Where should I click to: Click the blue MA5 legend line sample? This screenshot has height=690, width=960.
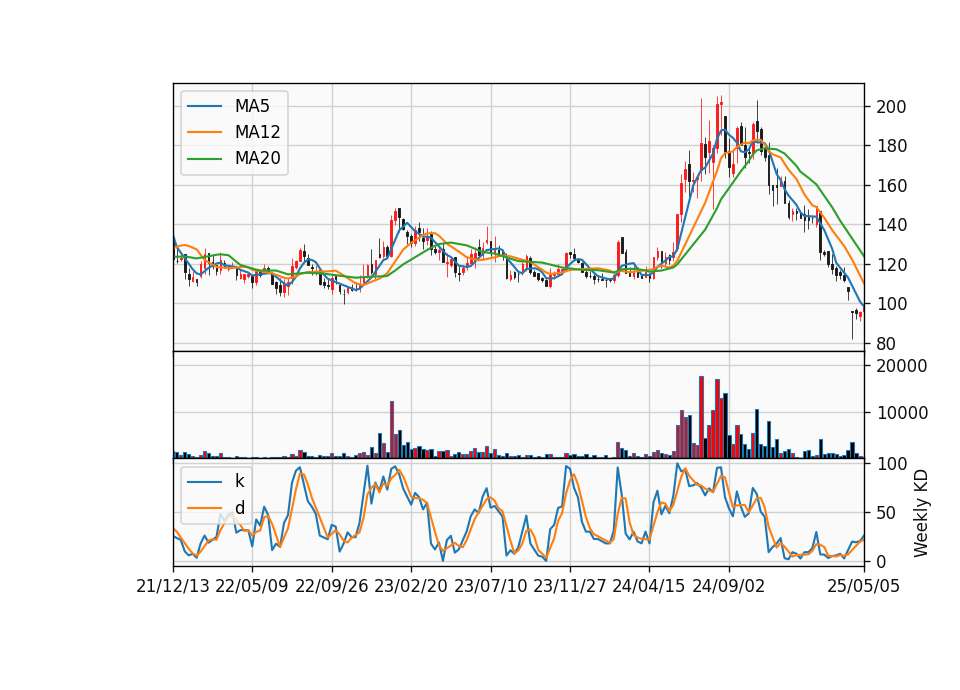(204, 107)
